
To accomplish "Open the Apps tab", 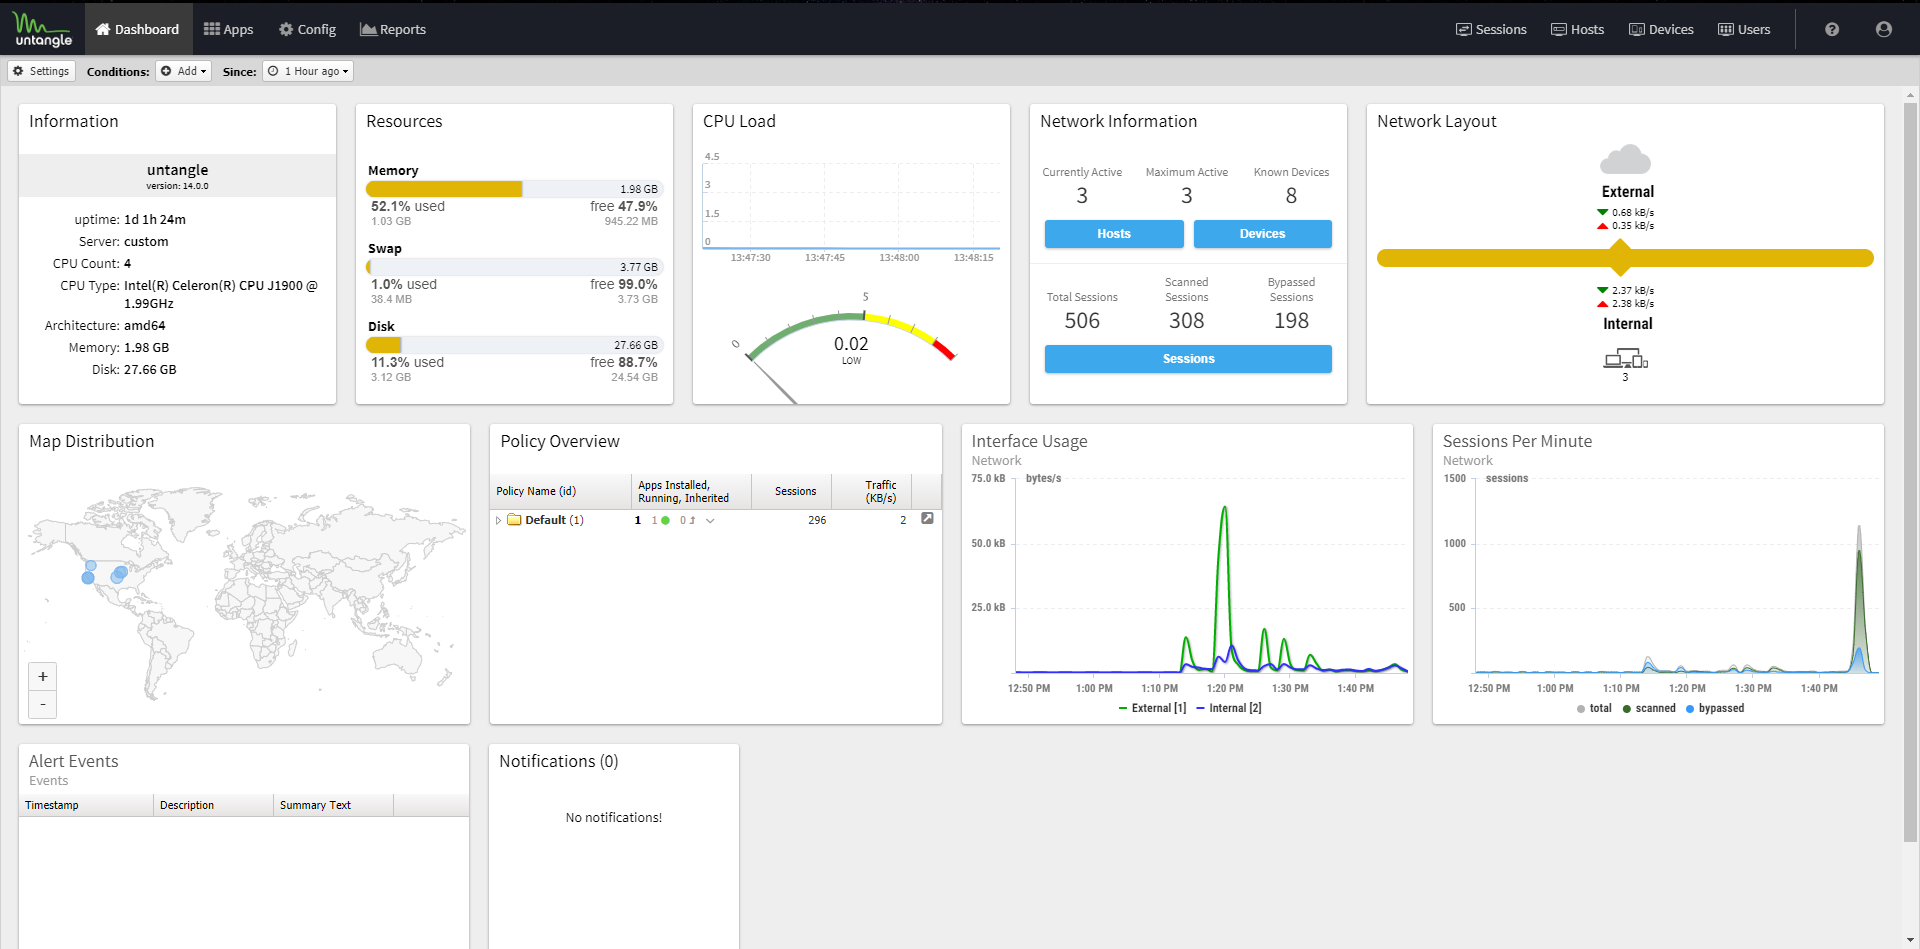I will 228,29.
